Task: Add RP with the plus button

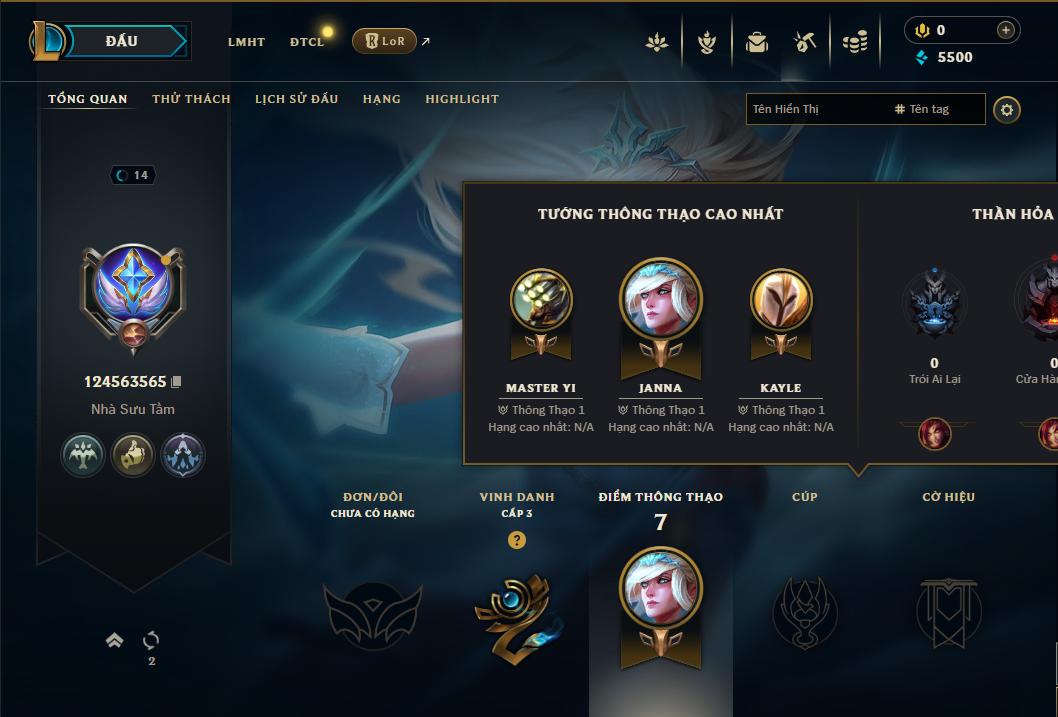Action: (x=1005, y=30)
